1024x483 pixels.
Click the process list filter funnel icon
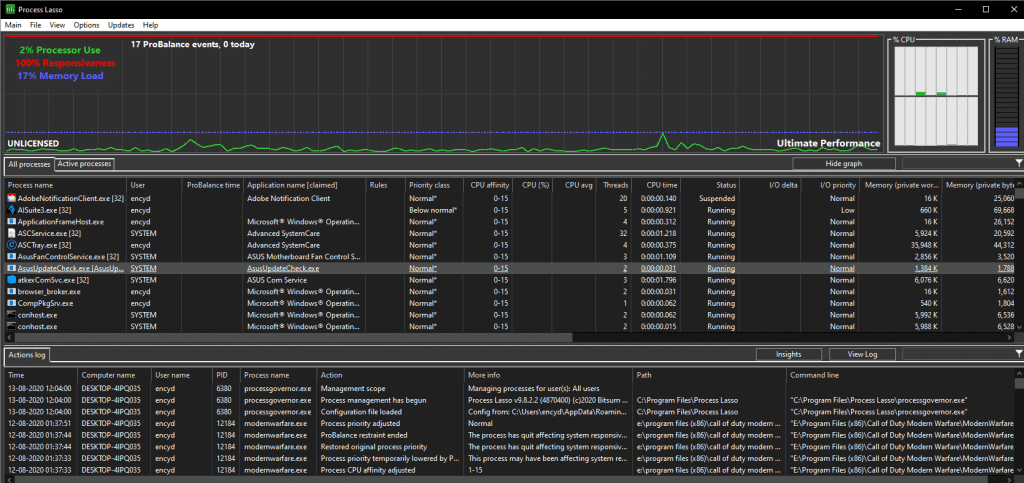(1019, 163)
